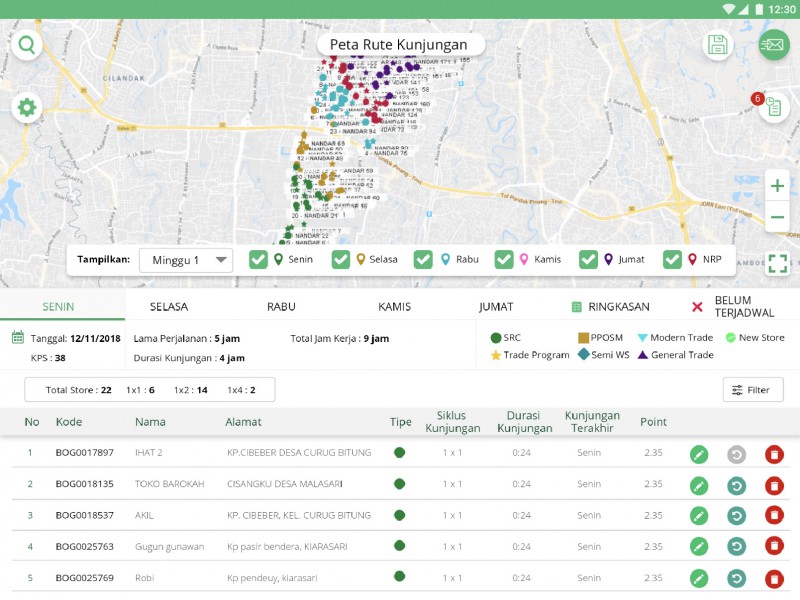Open the RABU tab

click(281, 307)
